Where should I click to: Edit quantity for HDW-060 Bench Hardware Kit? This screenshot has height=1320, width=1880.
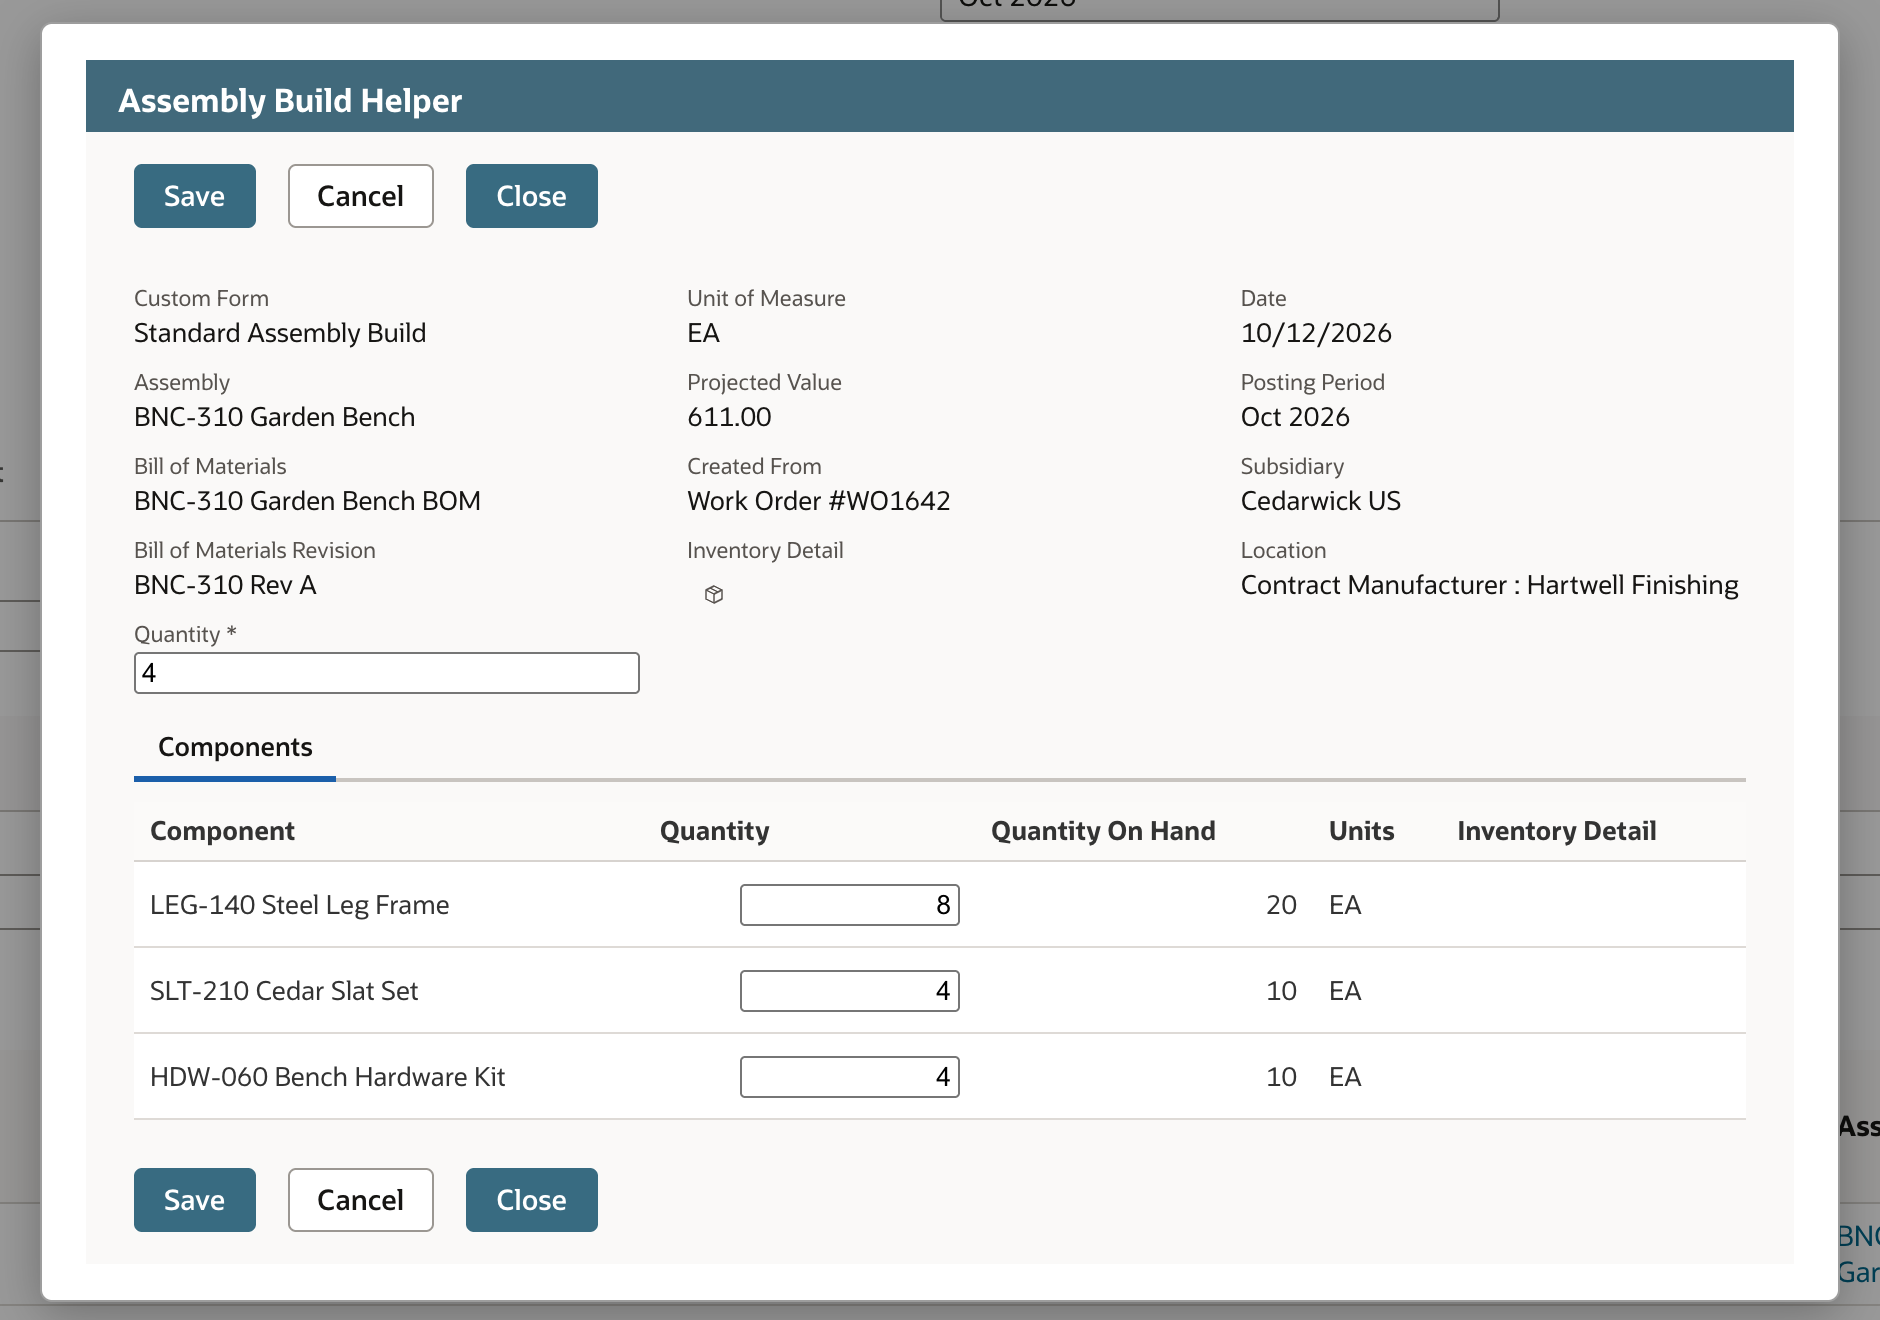tap(850, 1077)
